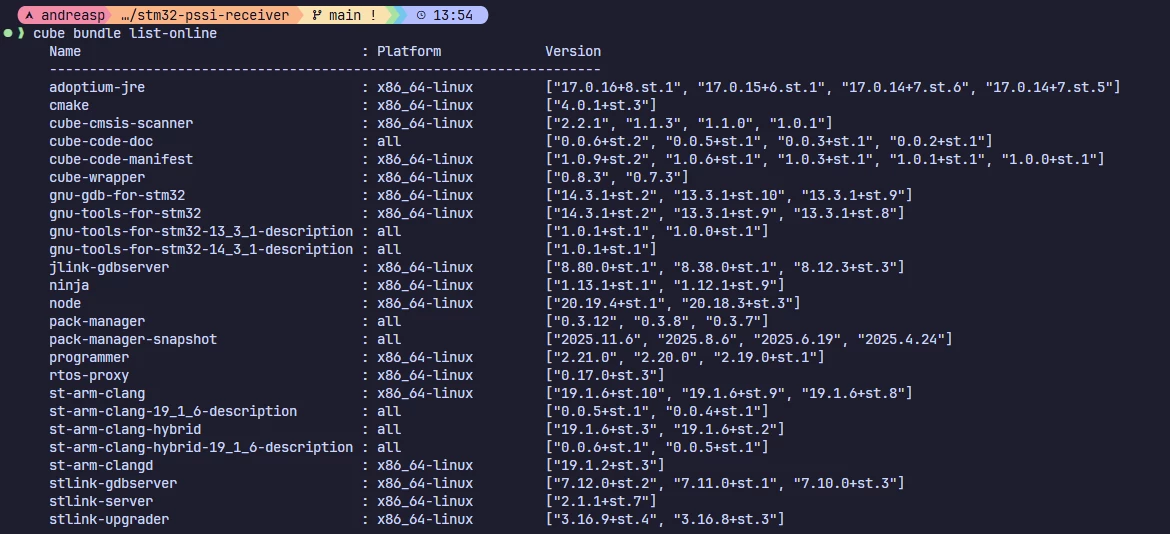
Task: Click the Name column header
Action: 65,51
